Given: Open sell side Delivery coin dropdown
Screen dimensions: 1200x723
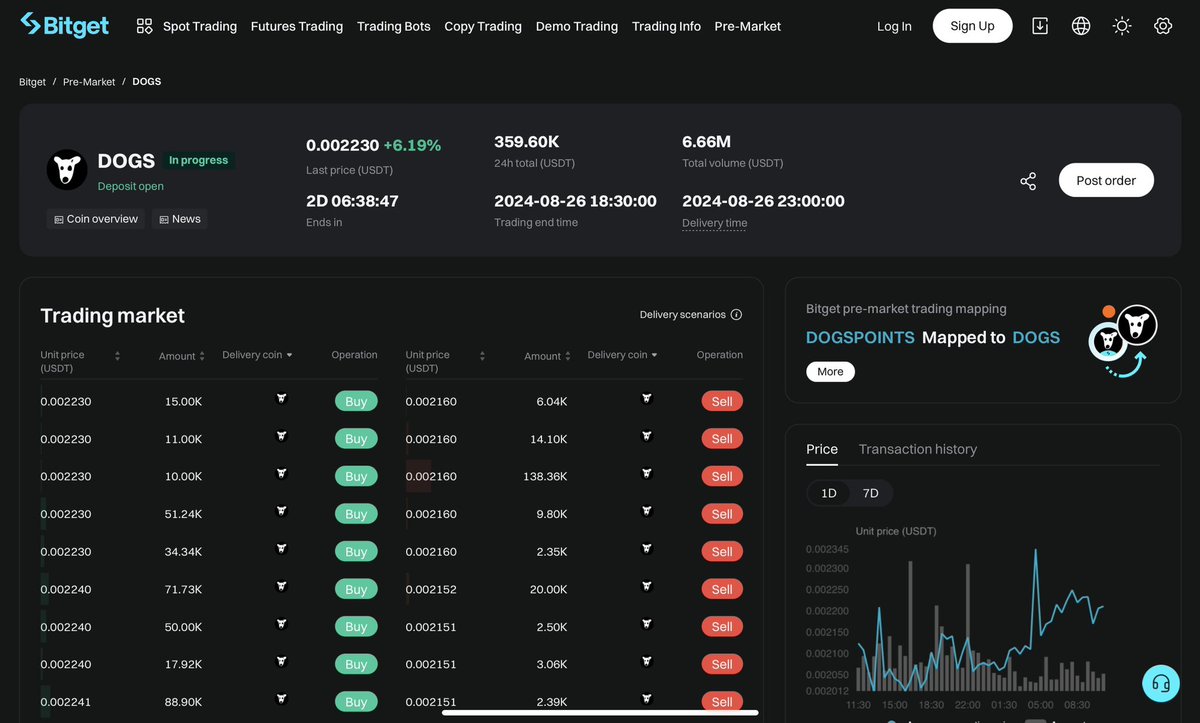Looking at the screenshot, I should (x=622, y=355).
